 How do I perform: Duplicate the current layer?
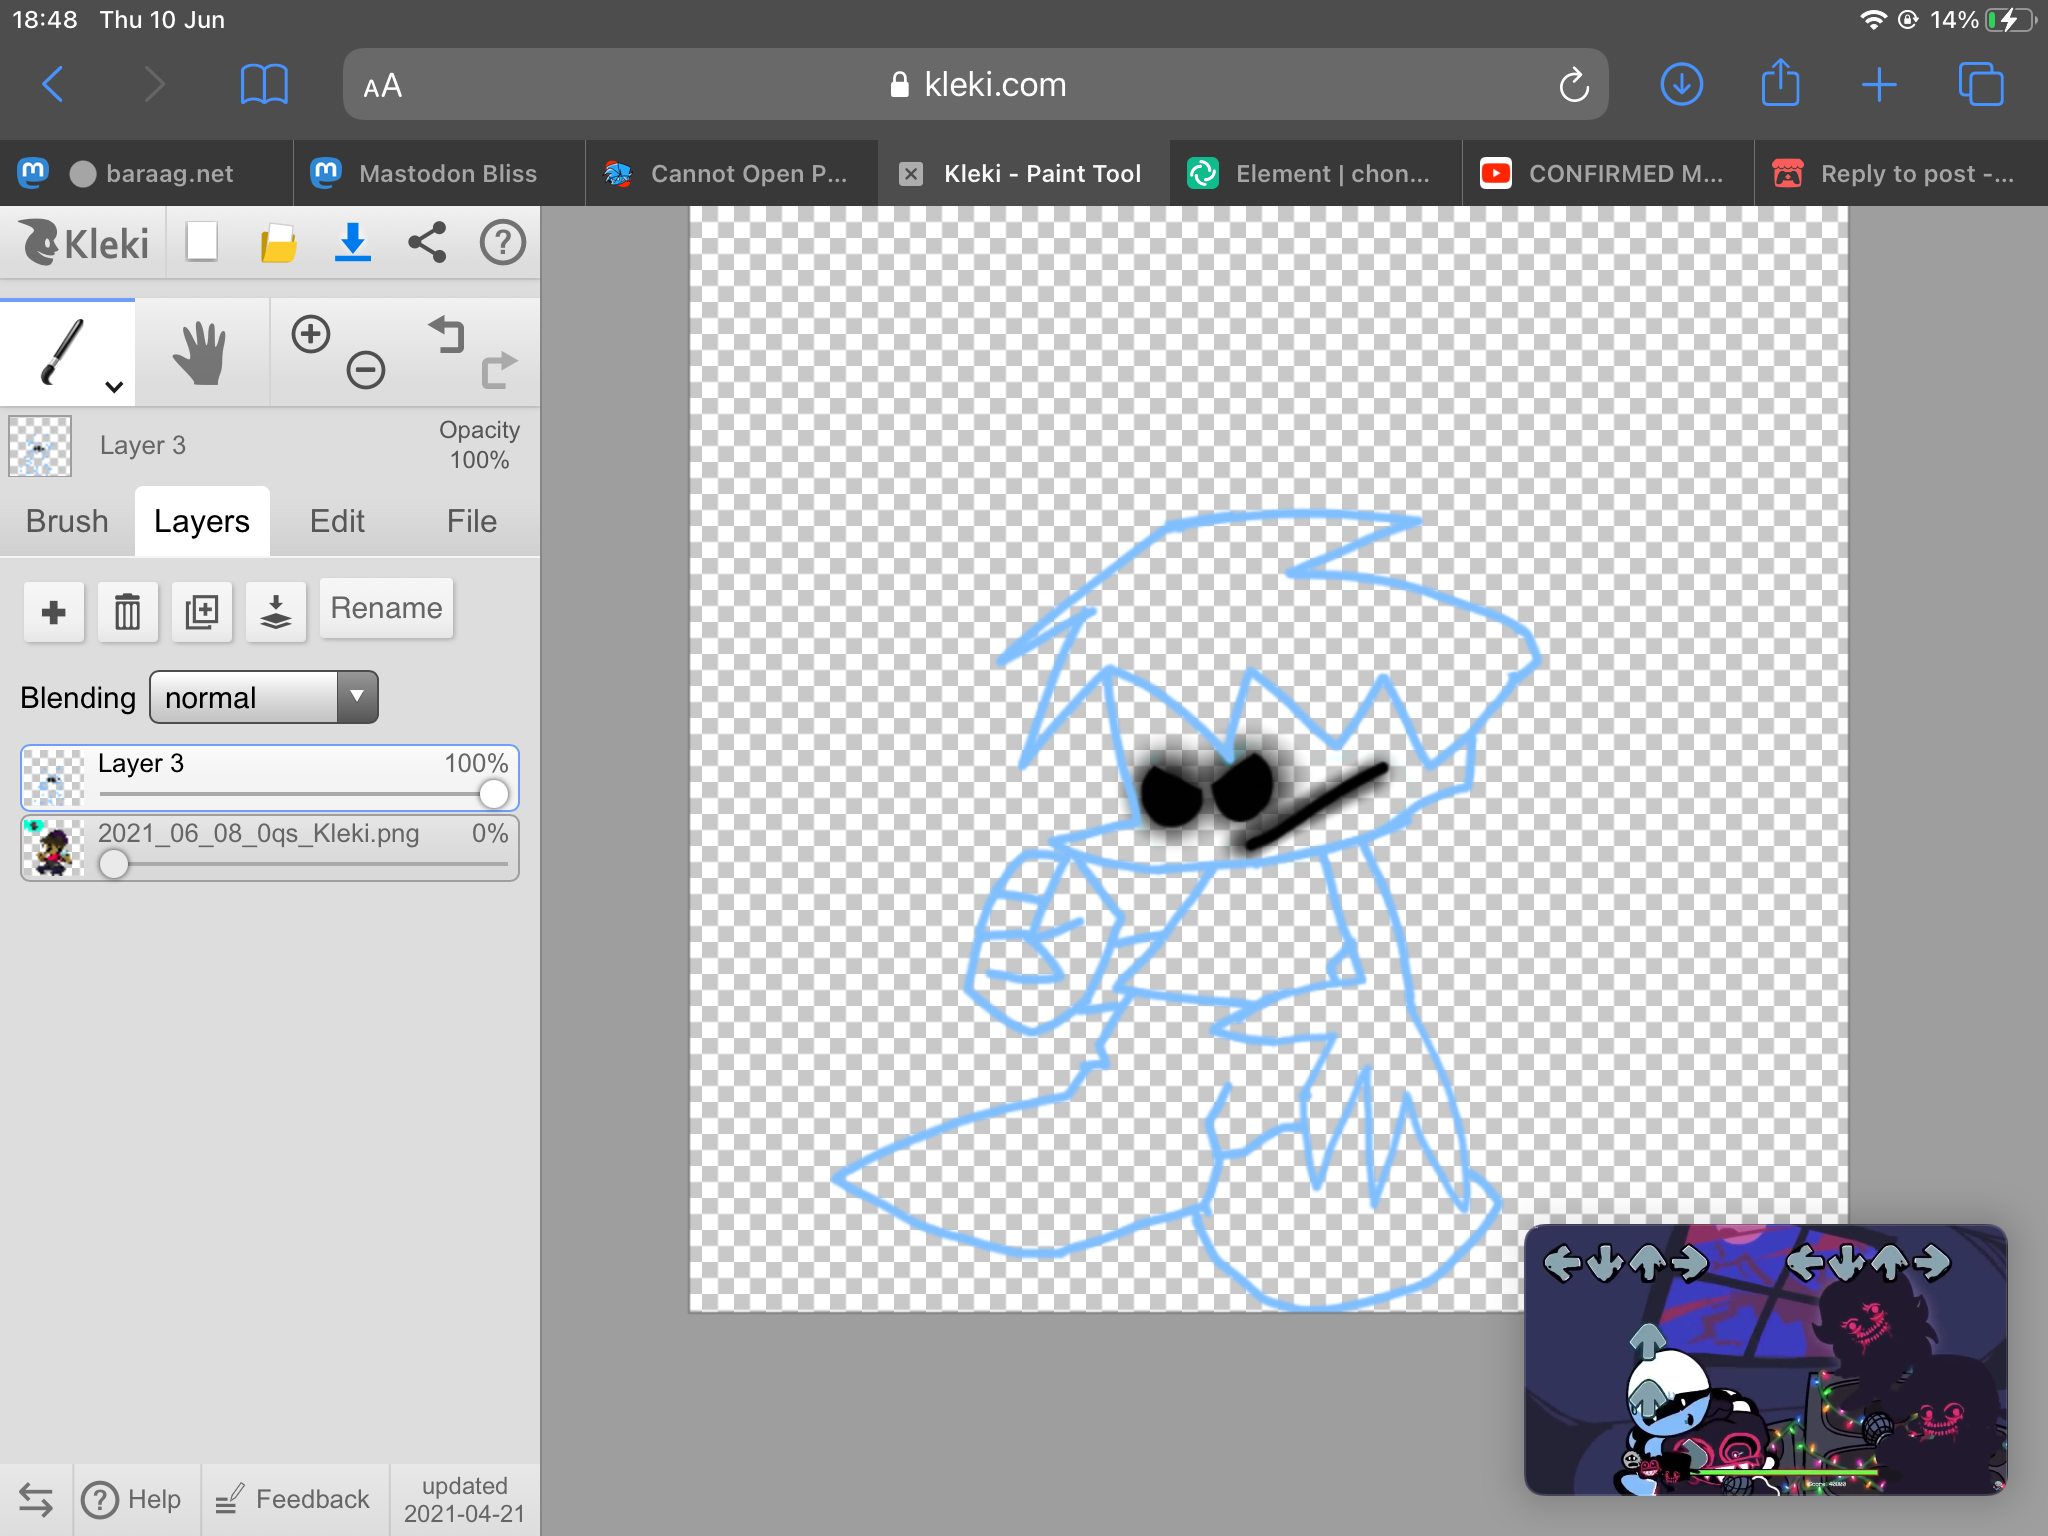[x=201, y=611]
